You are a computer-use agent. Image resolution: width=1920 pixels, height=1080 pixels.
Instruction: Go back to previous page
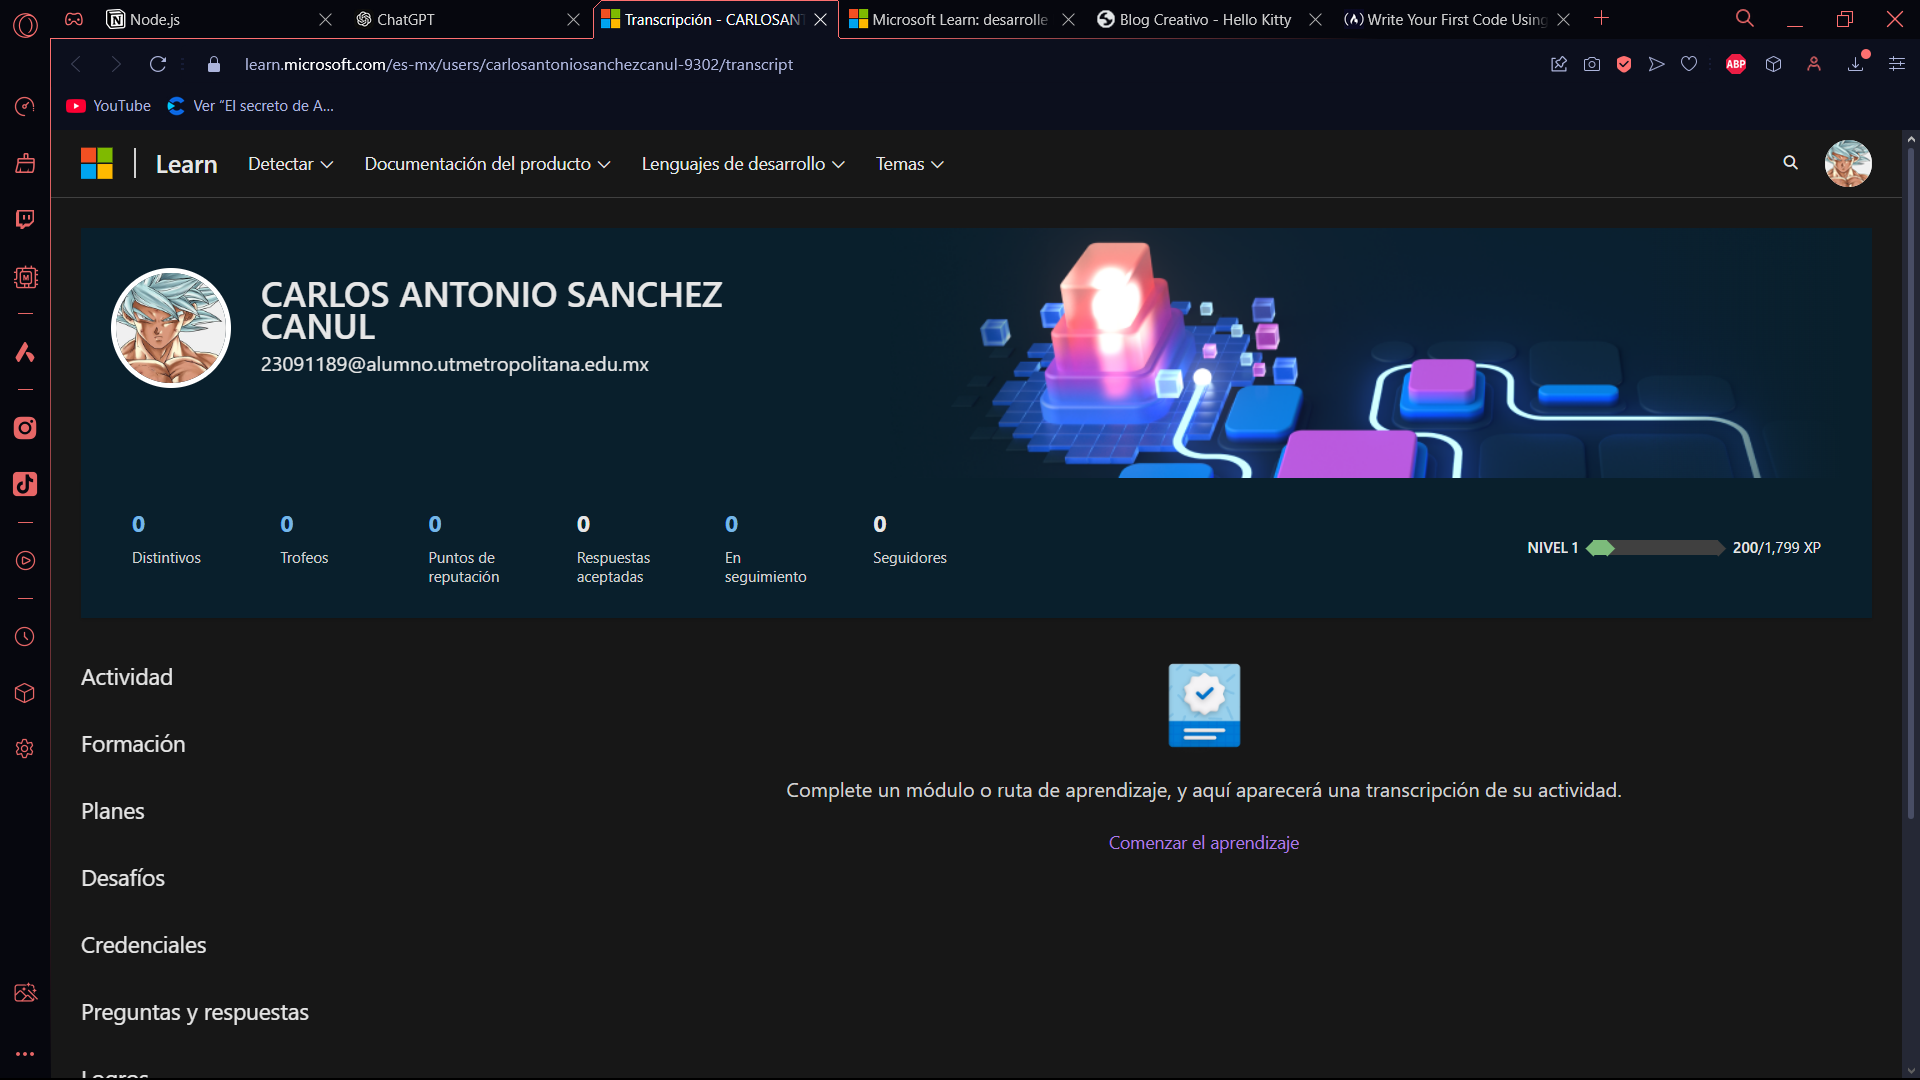pos(76,64)
